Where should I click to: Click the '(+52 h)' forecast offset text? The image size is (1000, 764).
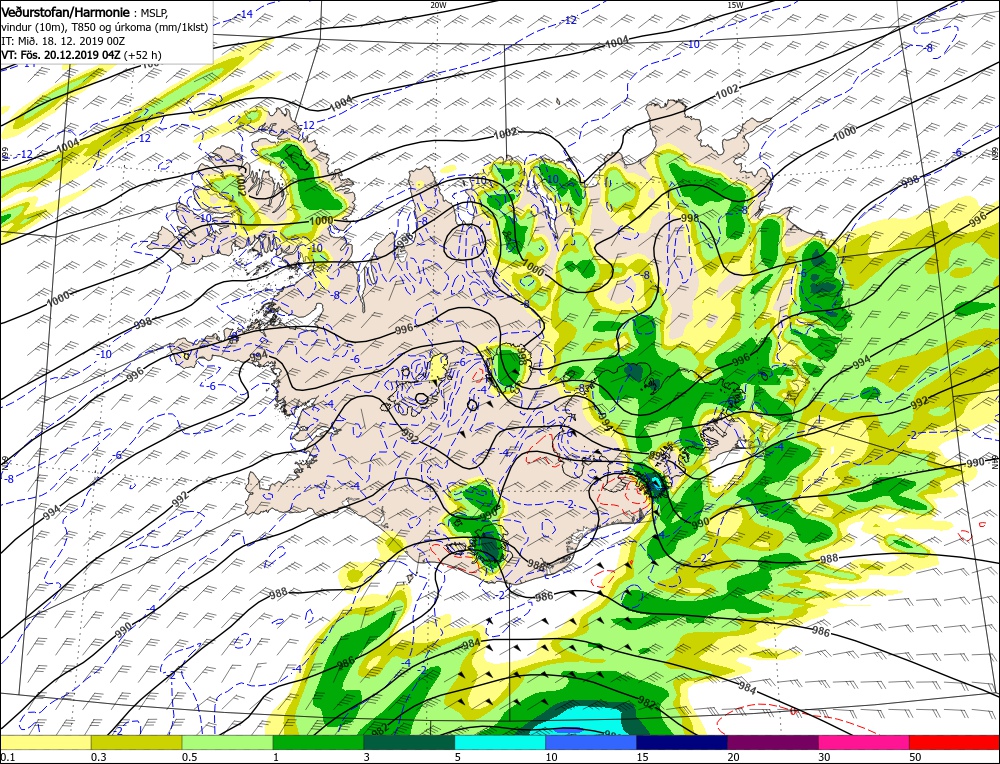tap(142, 55)
